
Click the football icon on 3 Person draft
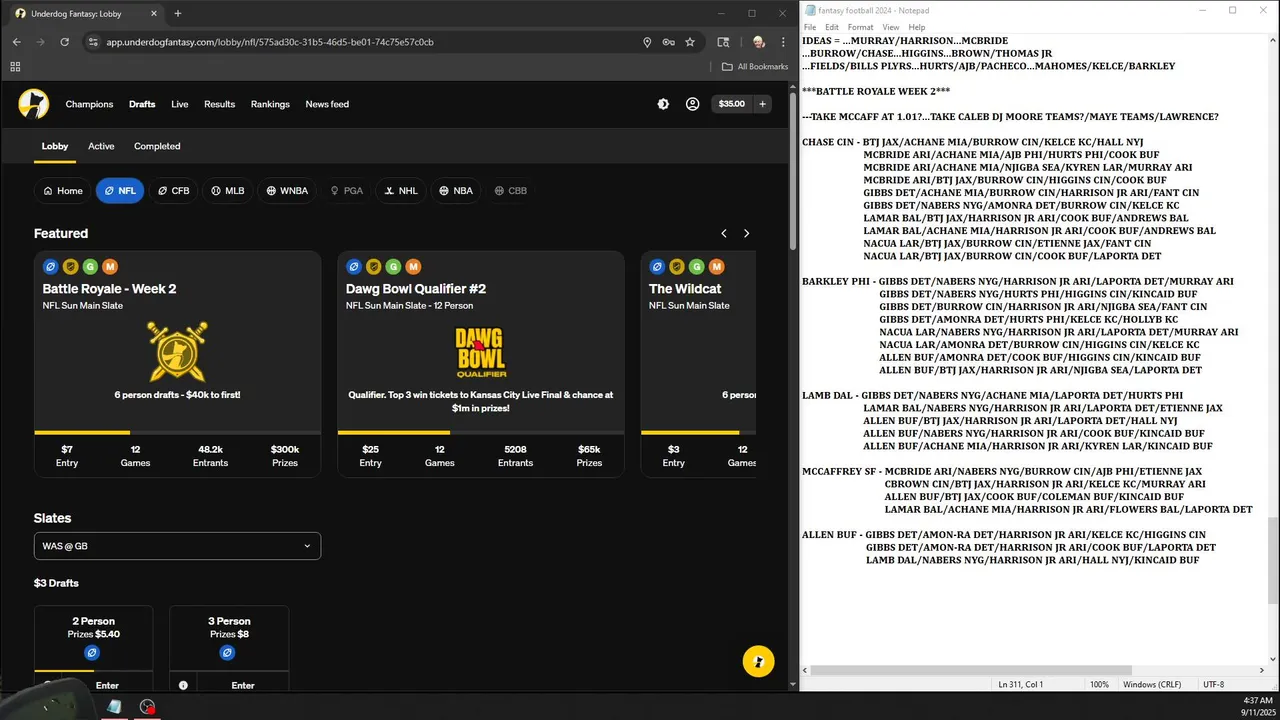tap(227, 653)
